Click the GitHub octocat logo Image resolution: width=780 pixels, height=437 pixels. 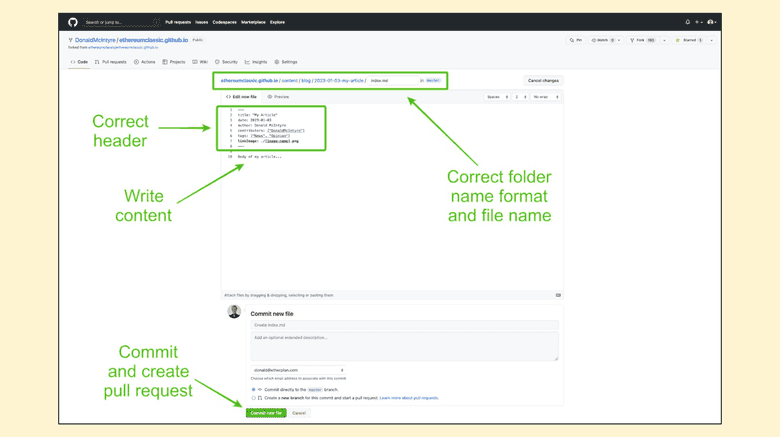tap(73, 22)
